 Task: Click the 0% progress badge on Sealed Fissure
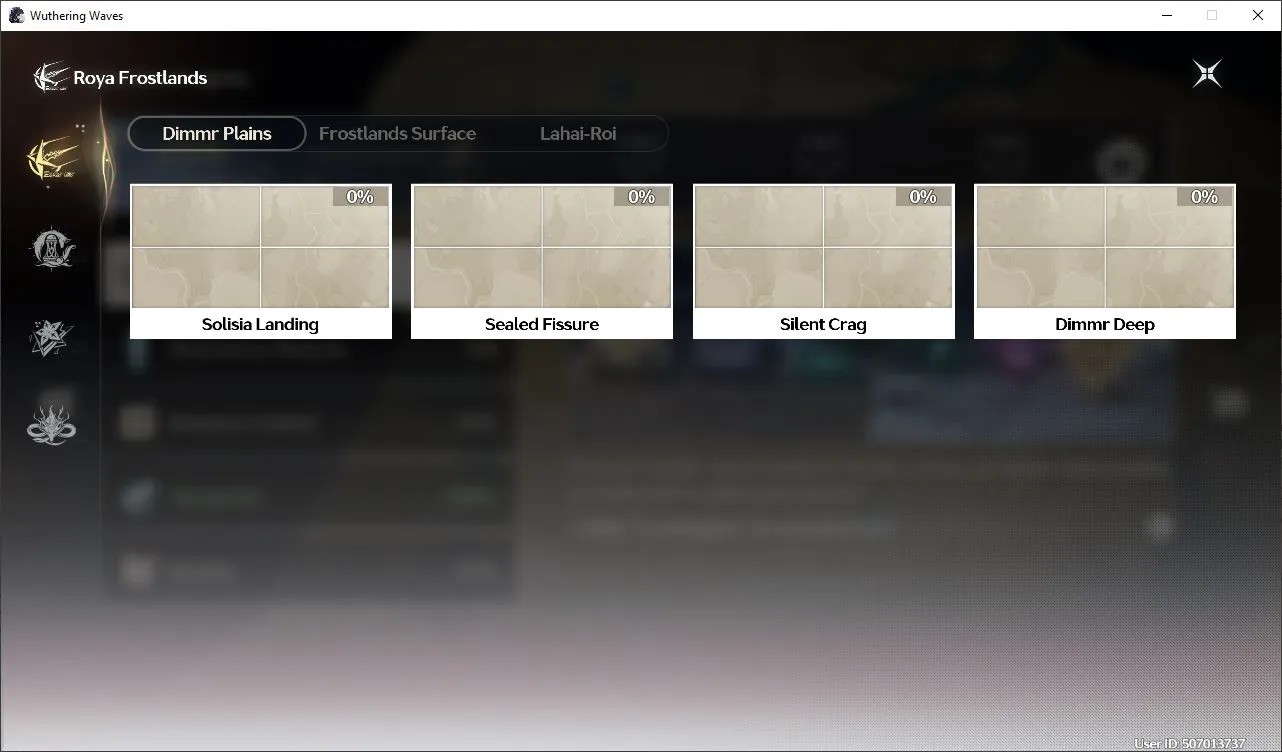(x=642, y=197)
